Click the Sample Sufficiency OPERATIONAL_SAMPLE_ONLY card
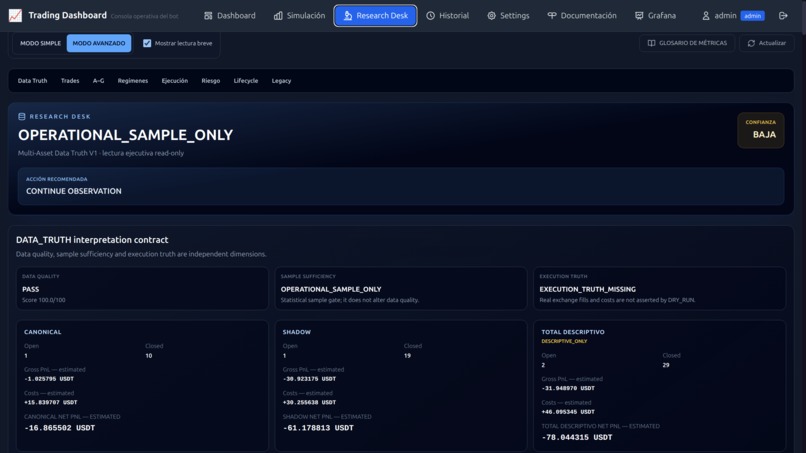This screenshot has height=453, width=806. coord(400,288)
